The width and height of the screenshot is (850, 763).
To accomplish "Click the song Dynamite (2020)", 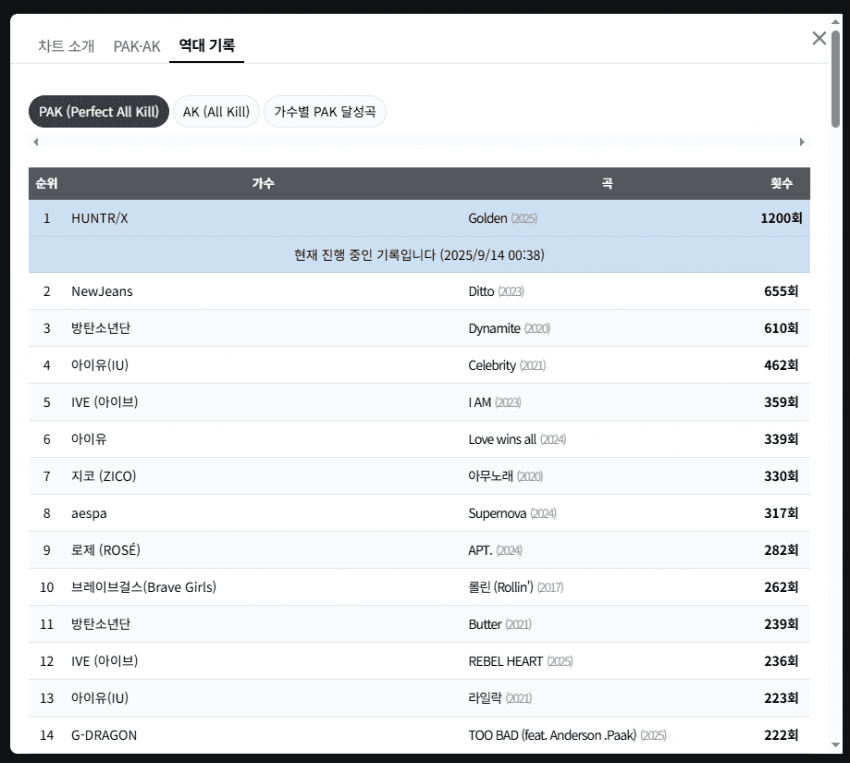I will tap(509, 328).
